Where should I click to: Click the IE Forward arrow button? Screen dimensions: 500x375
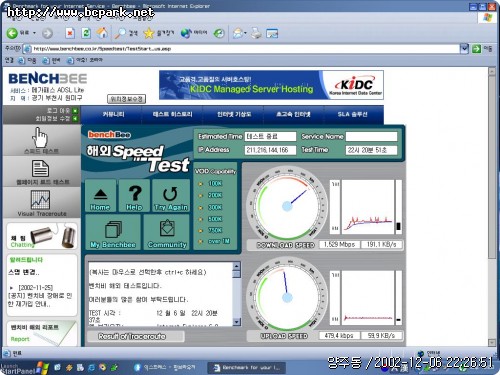[x=47, y=33]
